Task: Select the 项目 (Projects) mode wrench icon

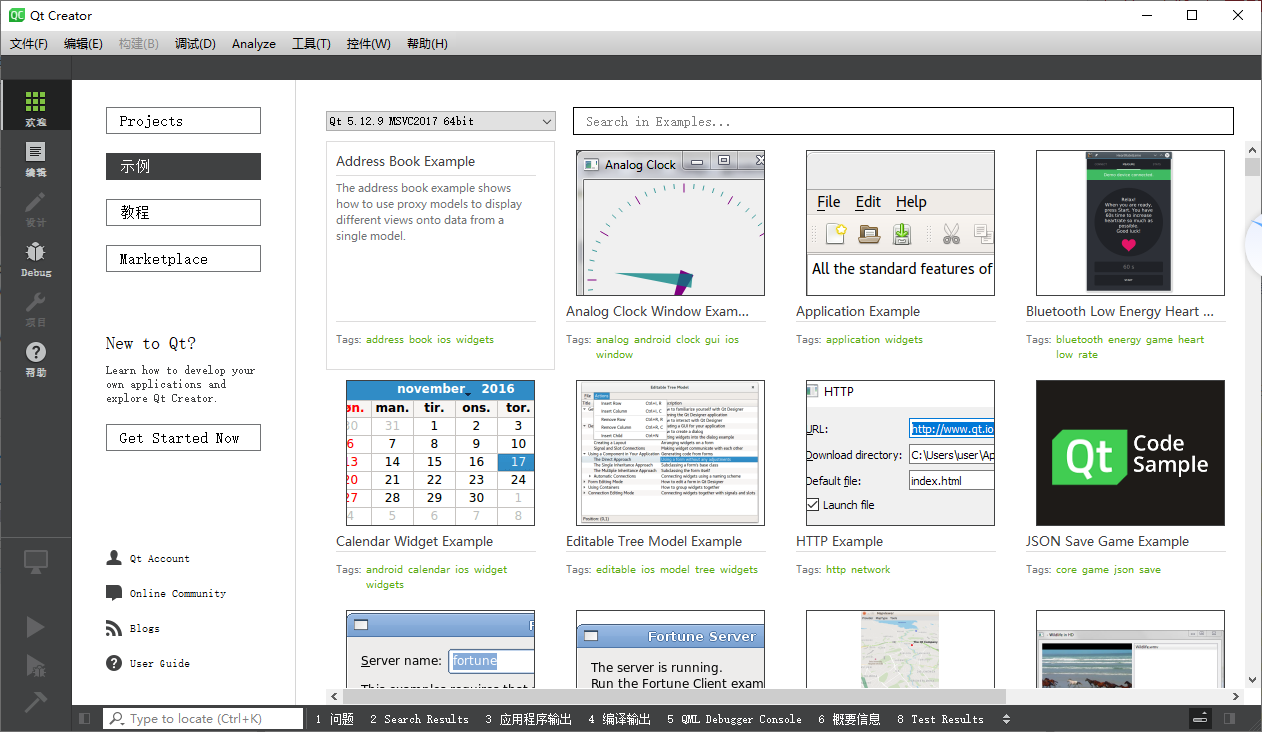Action: [35, 307]
